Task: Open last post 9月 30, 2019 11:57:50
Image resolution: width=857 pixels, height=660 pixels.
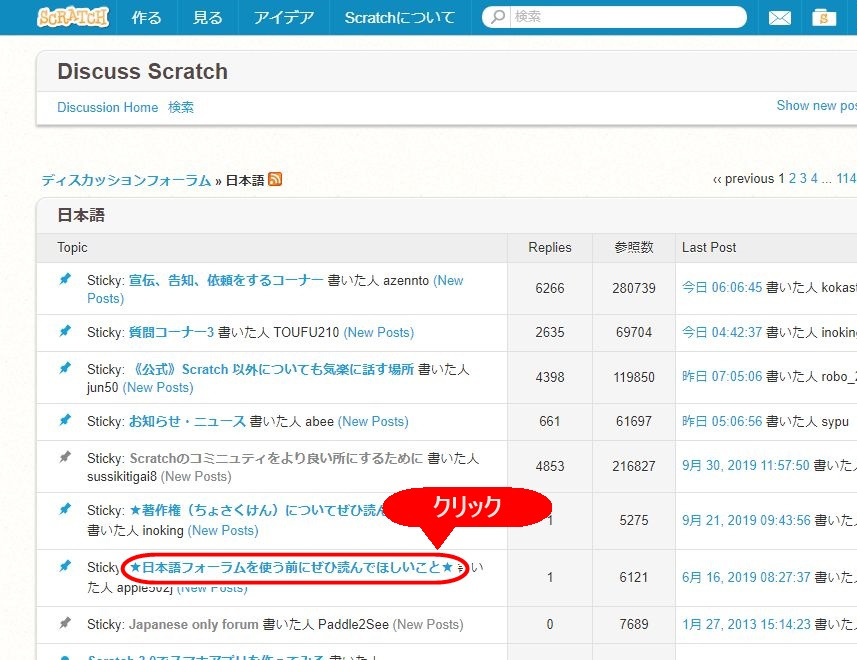Action: [746, 465]
